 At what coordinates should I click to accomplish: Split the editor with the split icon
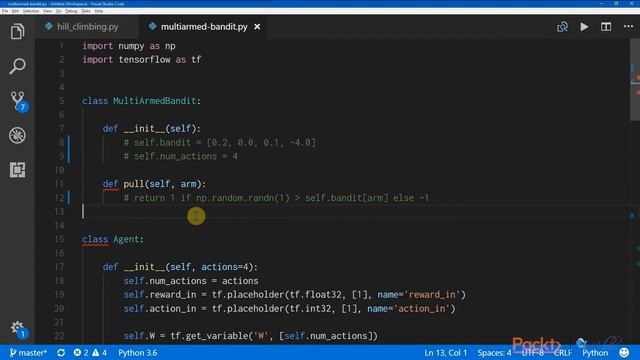point(606,27)
